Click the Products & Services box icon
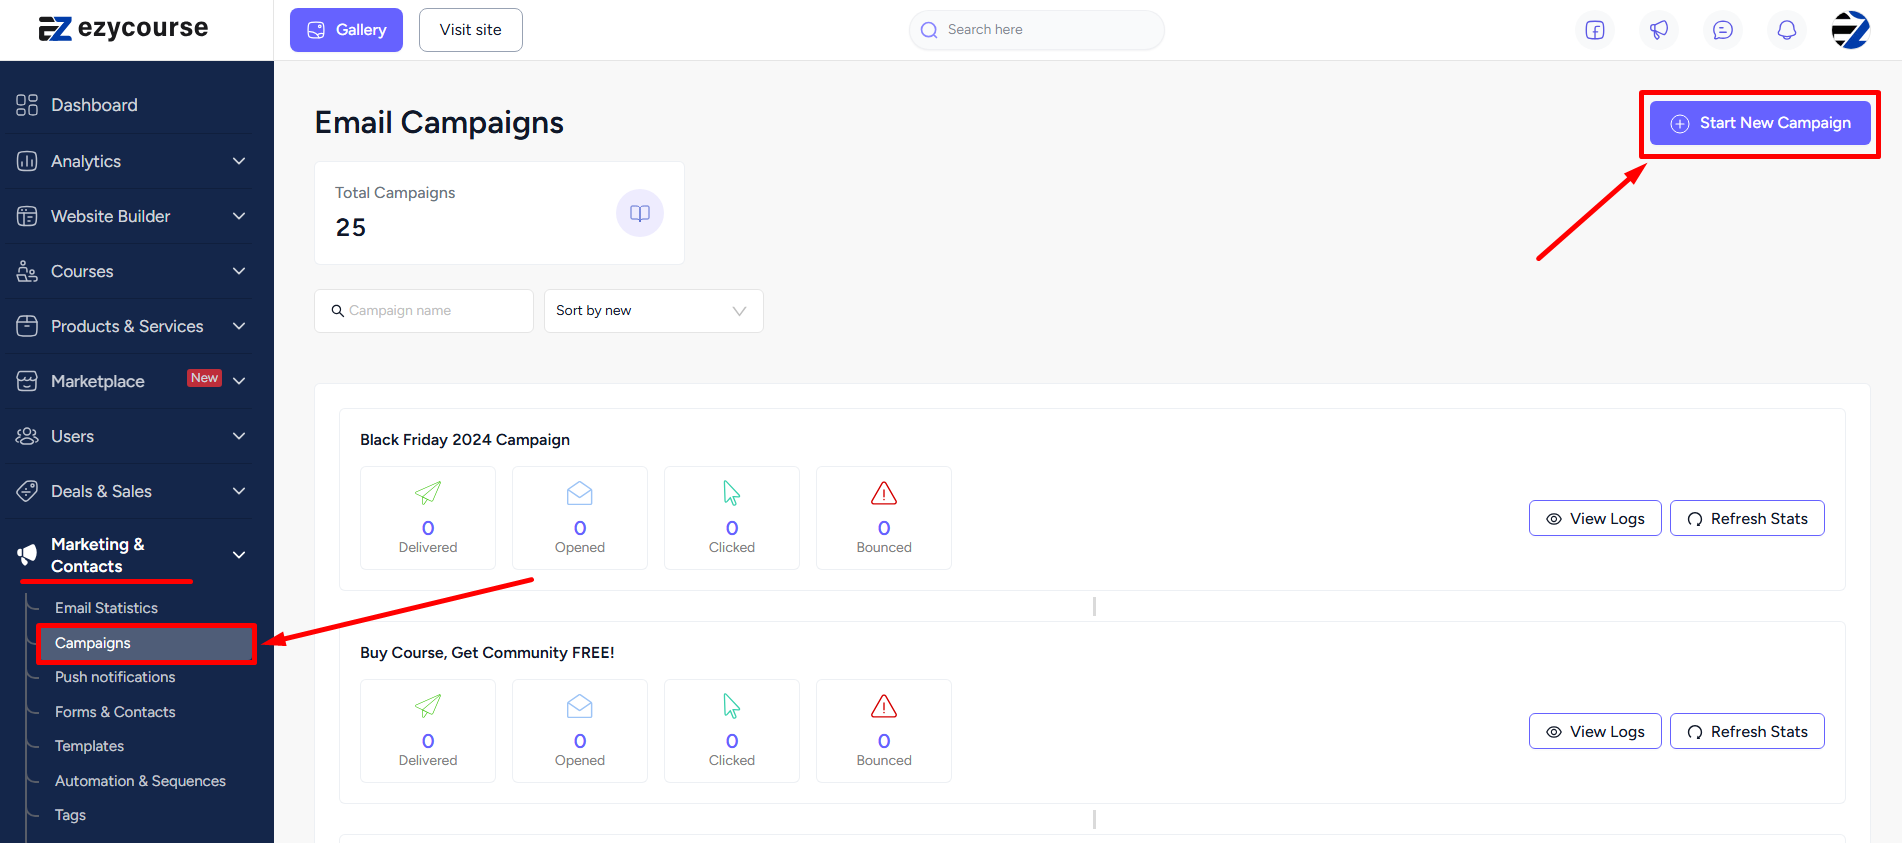This screenshot has width=1902, height=843. pyautogui.click(x=27, y=326)
